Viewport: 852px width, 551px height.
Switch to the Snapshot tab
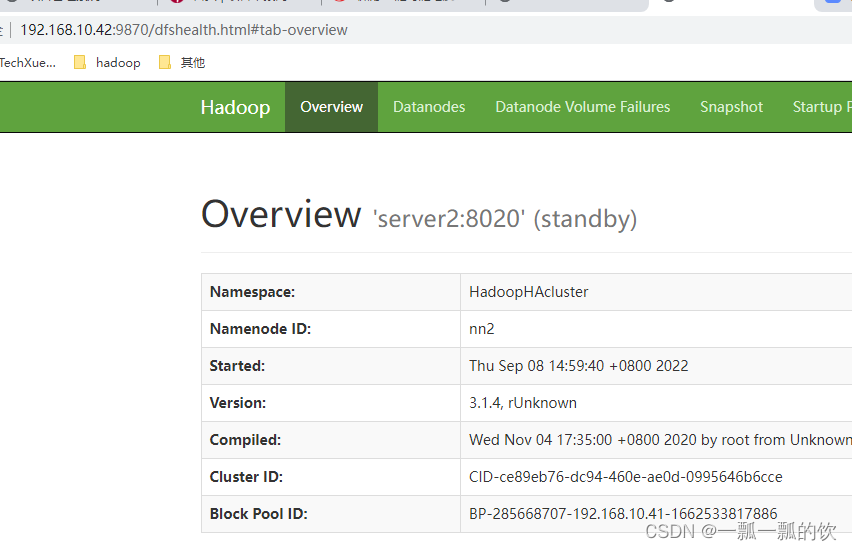(731, 107)
